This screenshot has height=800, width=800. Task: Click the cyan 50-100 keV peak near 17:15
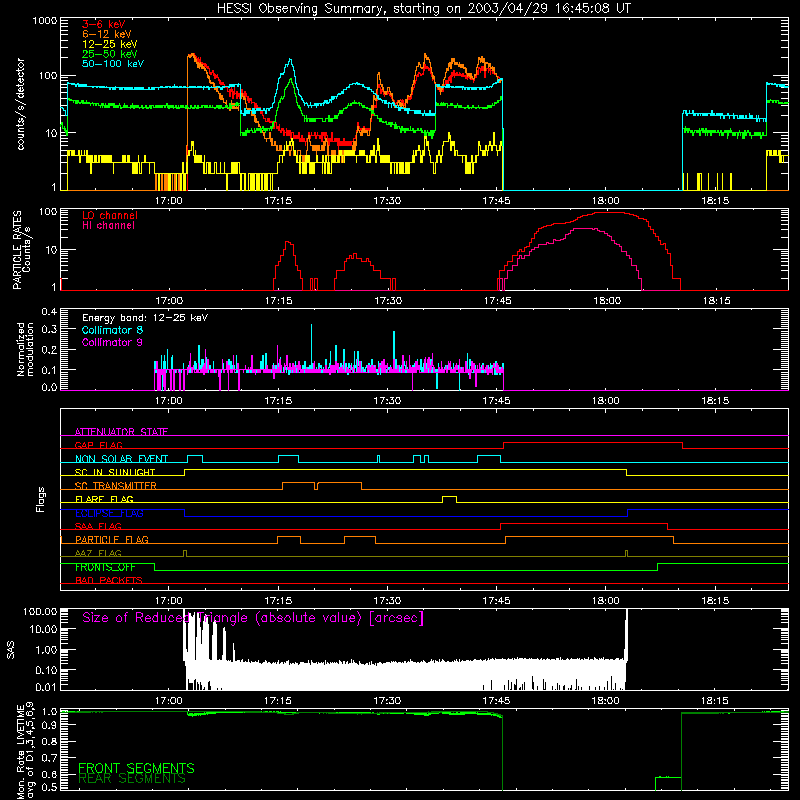(290, 61)
